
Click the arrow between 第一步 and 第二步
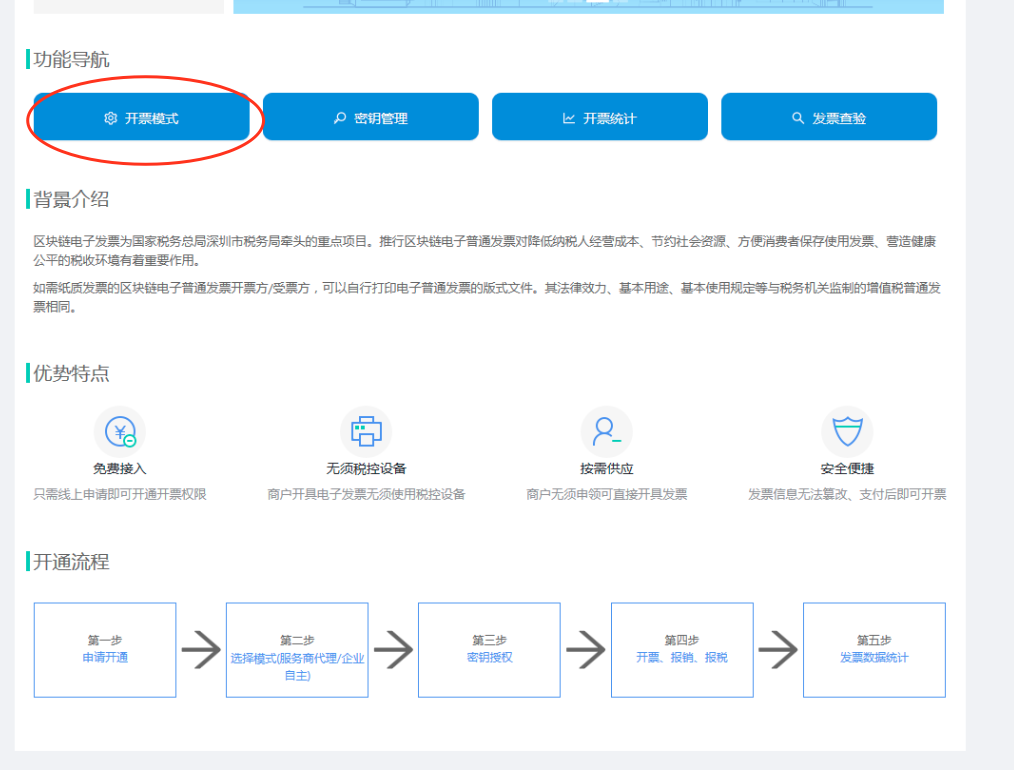tap(201, 650)
